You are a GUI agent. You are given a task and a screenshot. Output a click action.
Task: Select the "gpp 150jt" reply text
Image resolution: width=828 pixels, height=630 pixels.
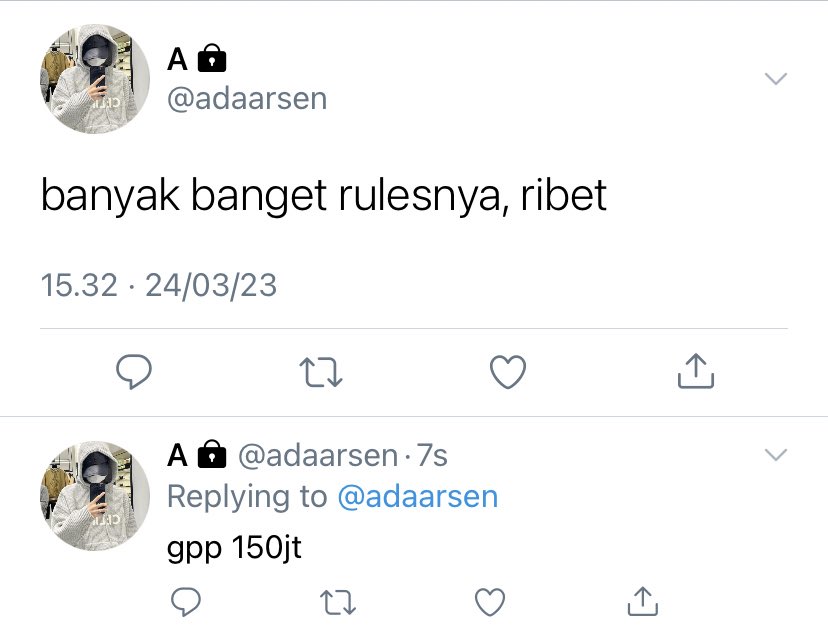[x=234, y=548]
